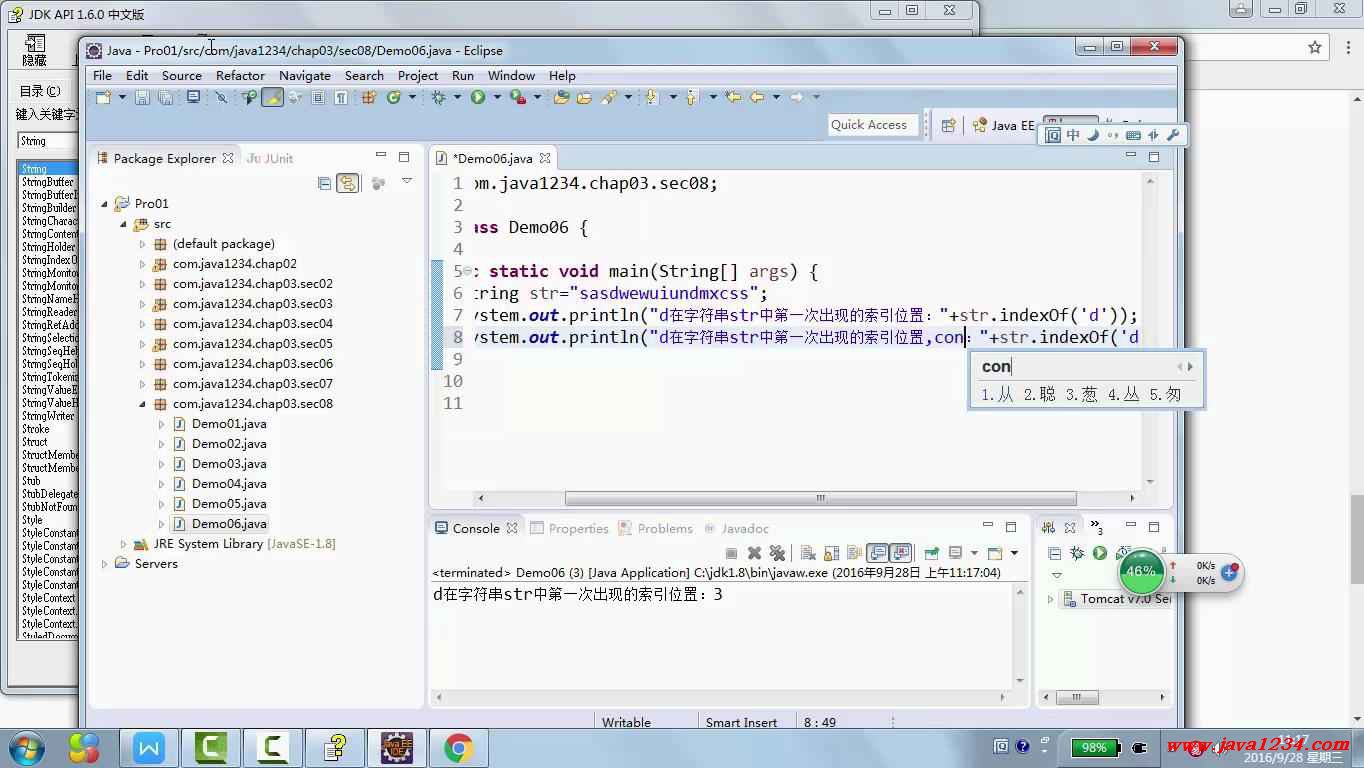Switch to the Javadoc tab
1364x768 pixels.
pyautogui.click(x=735, y=528)
